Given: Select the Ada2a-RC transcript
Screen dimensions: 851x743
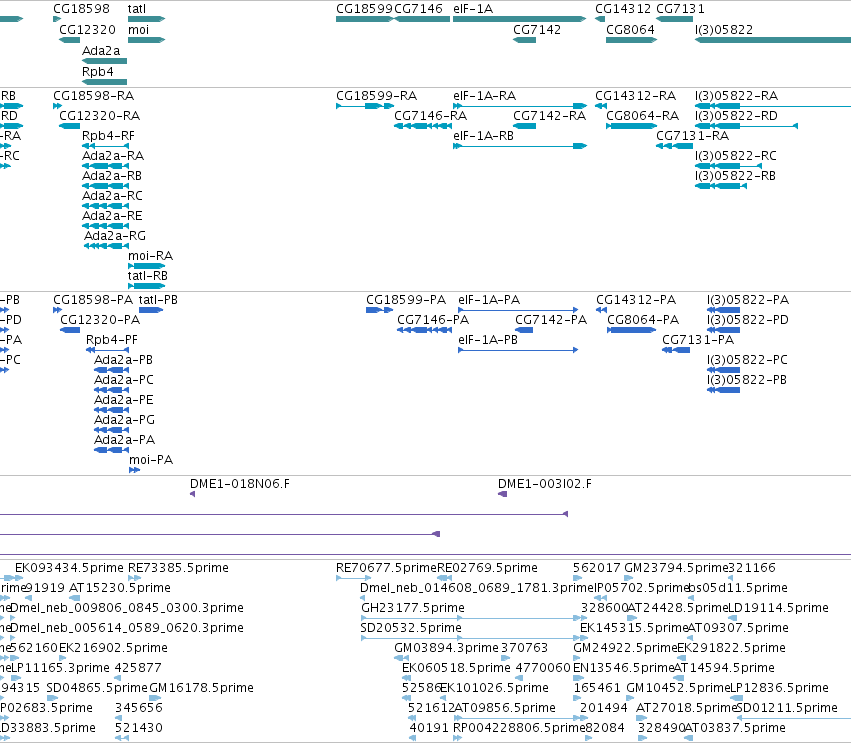Looking at the screenshot, I should [x=105, y=206].
